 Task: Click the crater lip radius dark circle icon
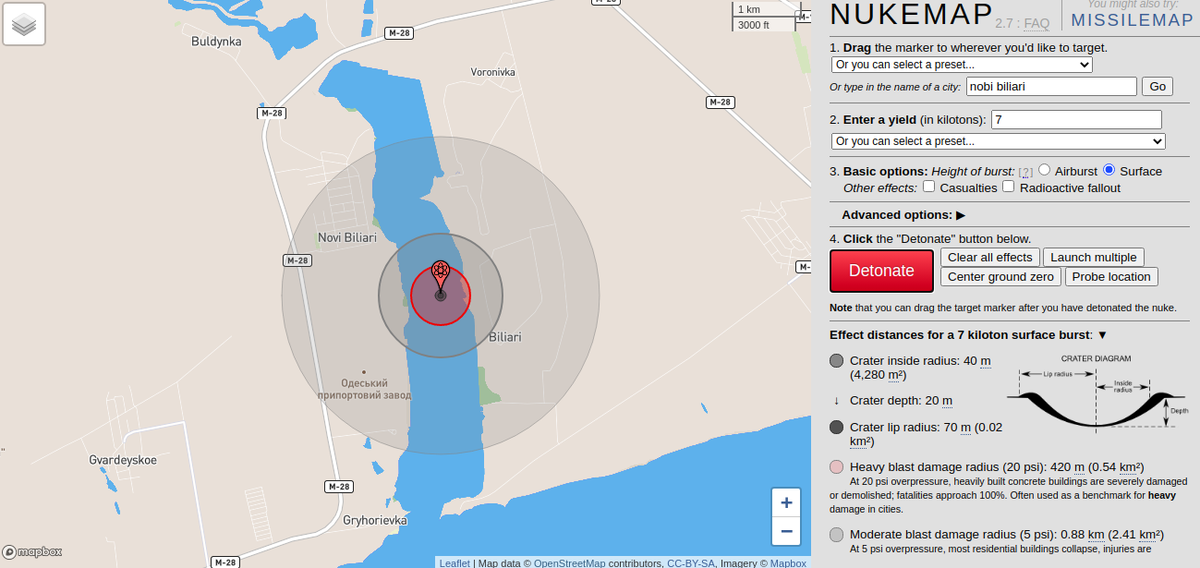pos(837,427)
